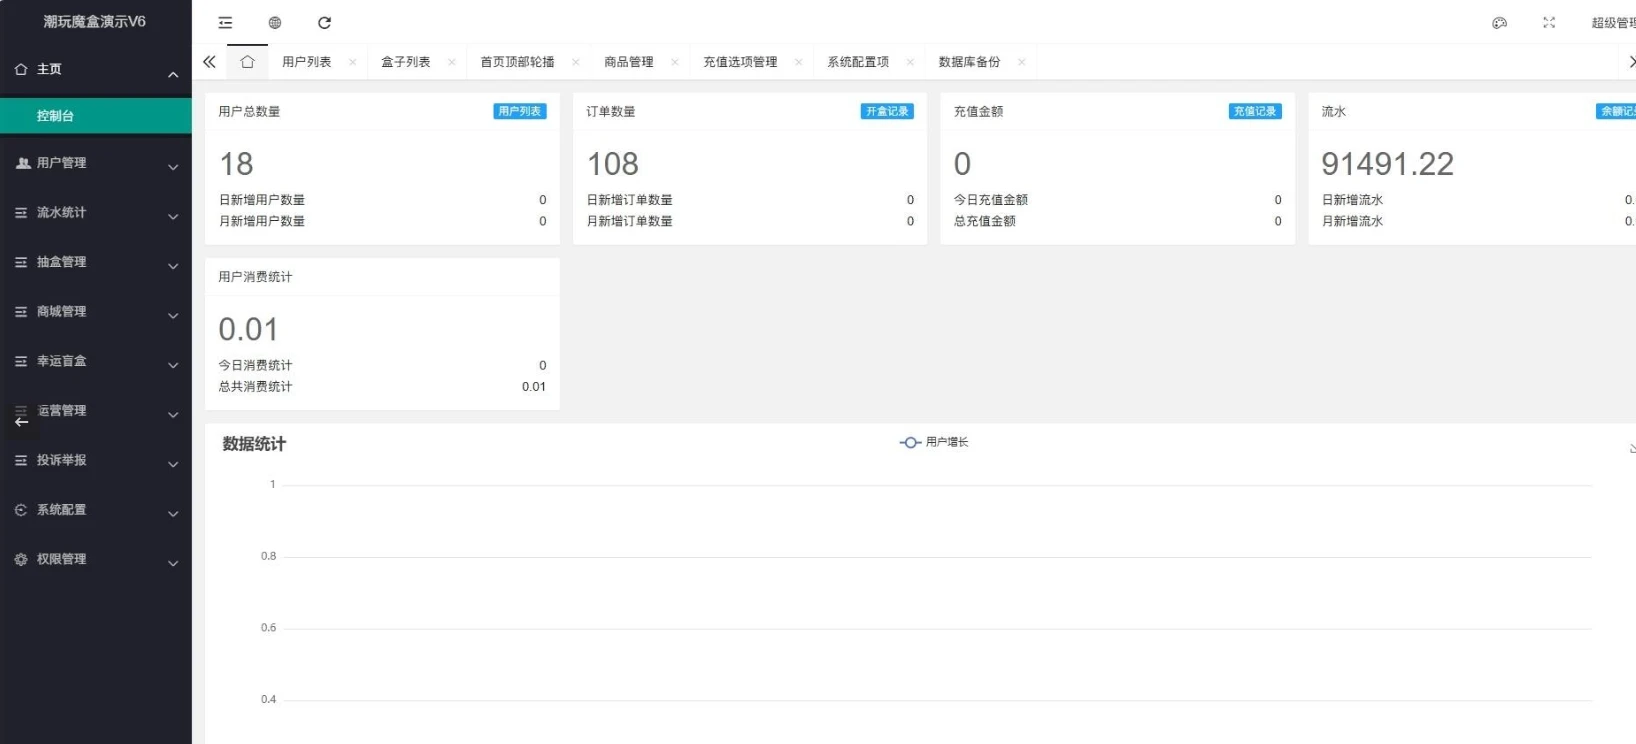Switch to the 系统配置项 tab

pyautogui.click(x=858, y=62)
